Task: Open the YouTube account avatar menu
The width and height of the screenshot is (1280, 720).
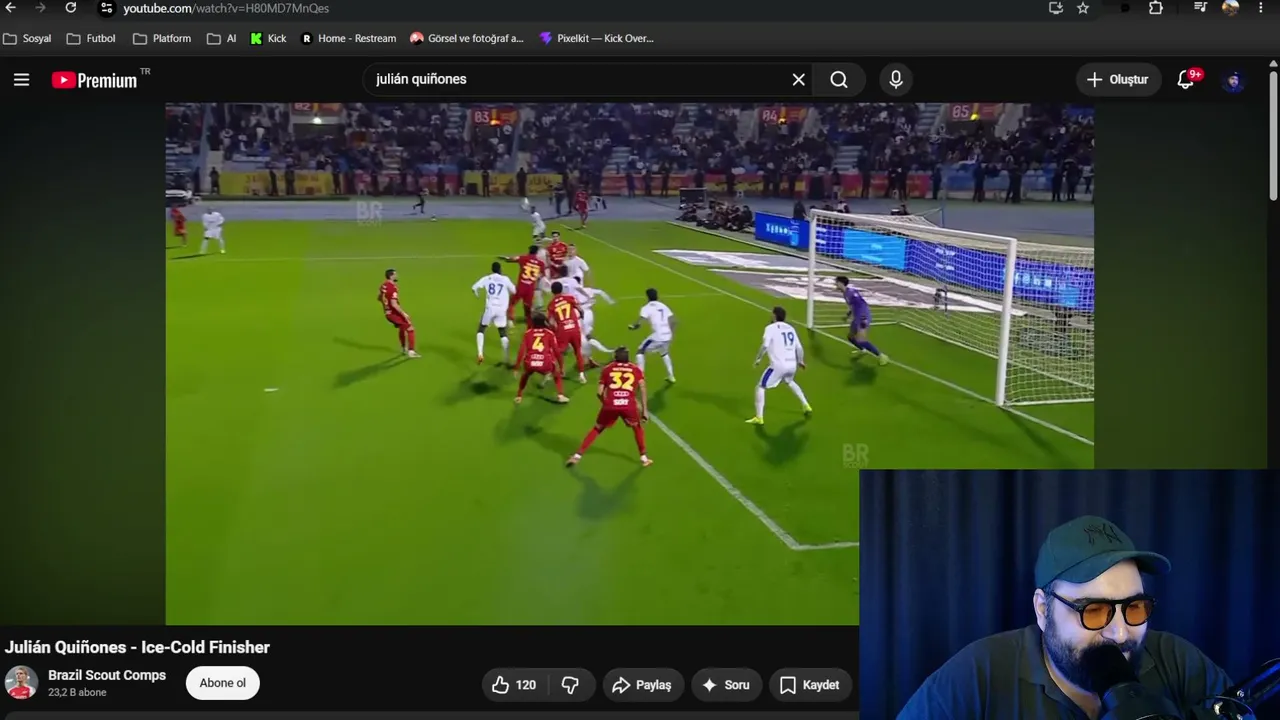Action: pyautogui.click(x=1234, y=80)
